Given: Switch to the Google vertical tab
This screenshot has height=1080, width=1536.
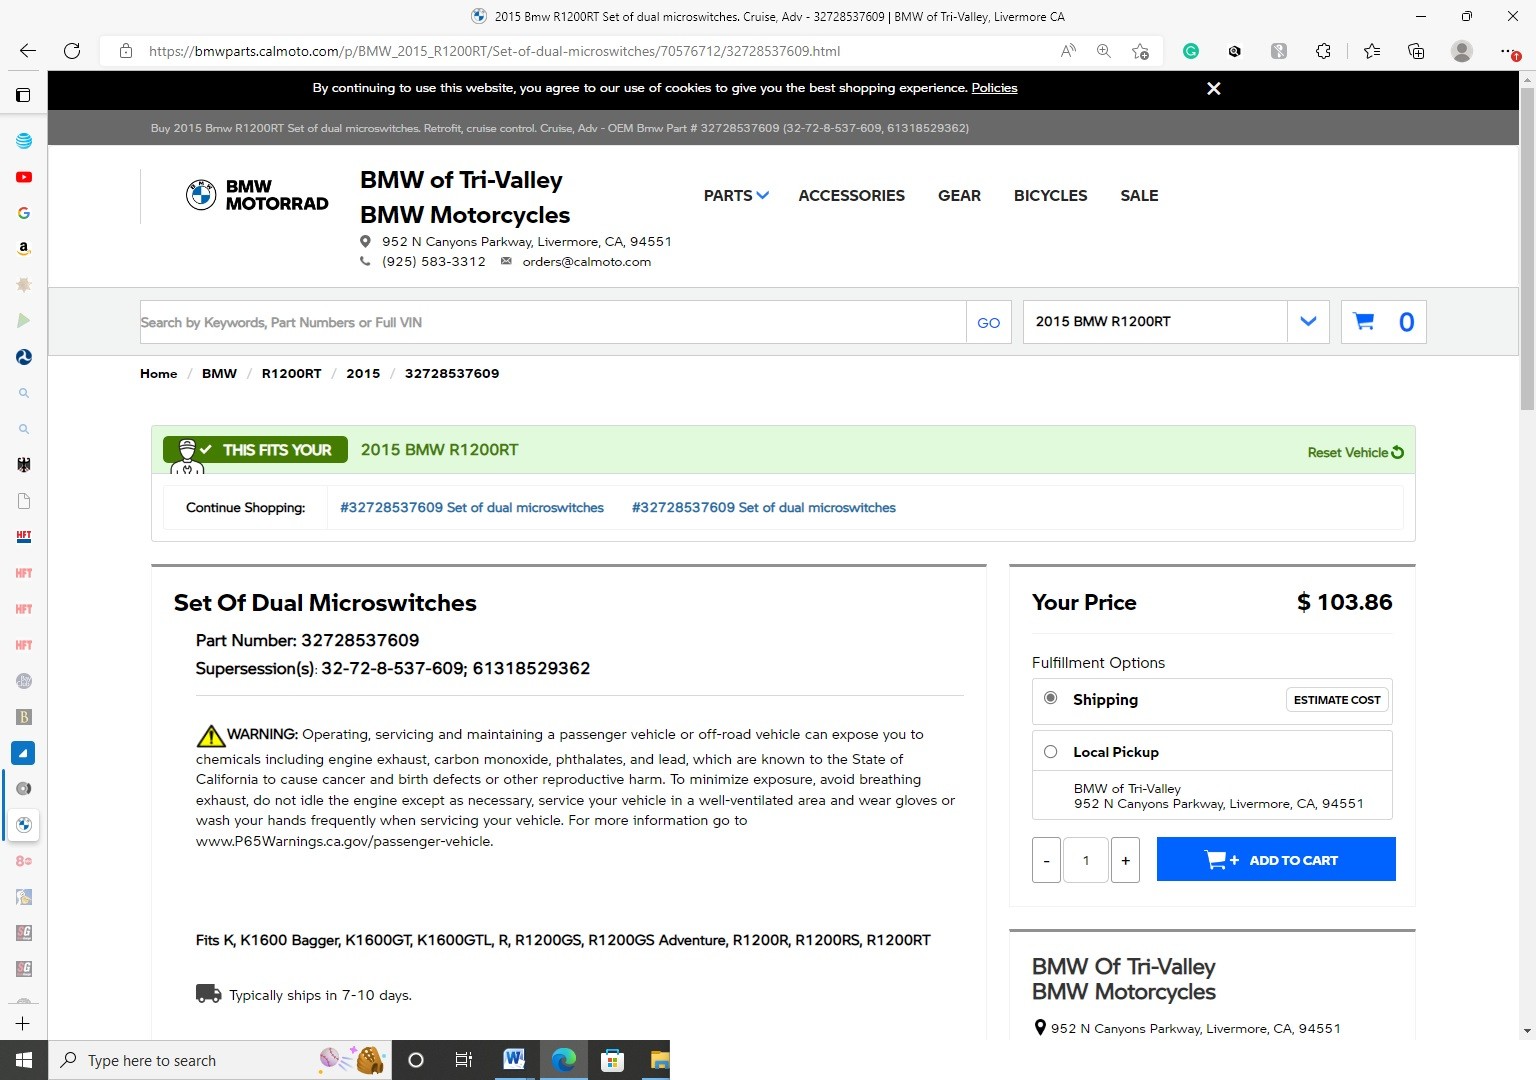Looking at the screenshot, I should 24,213.
